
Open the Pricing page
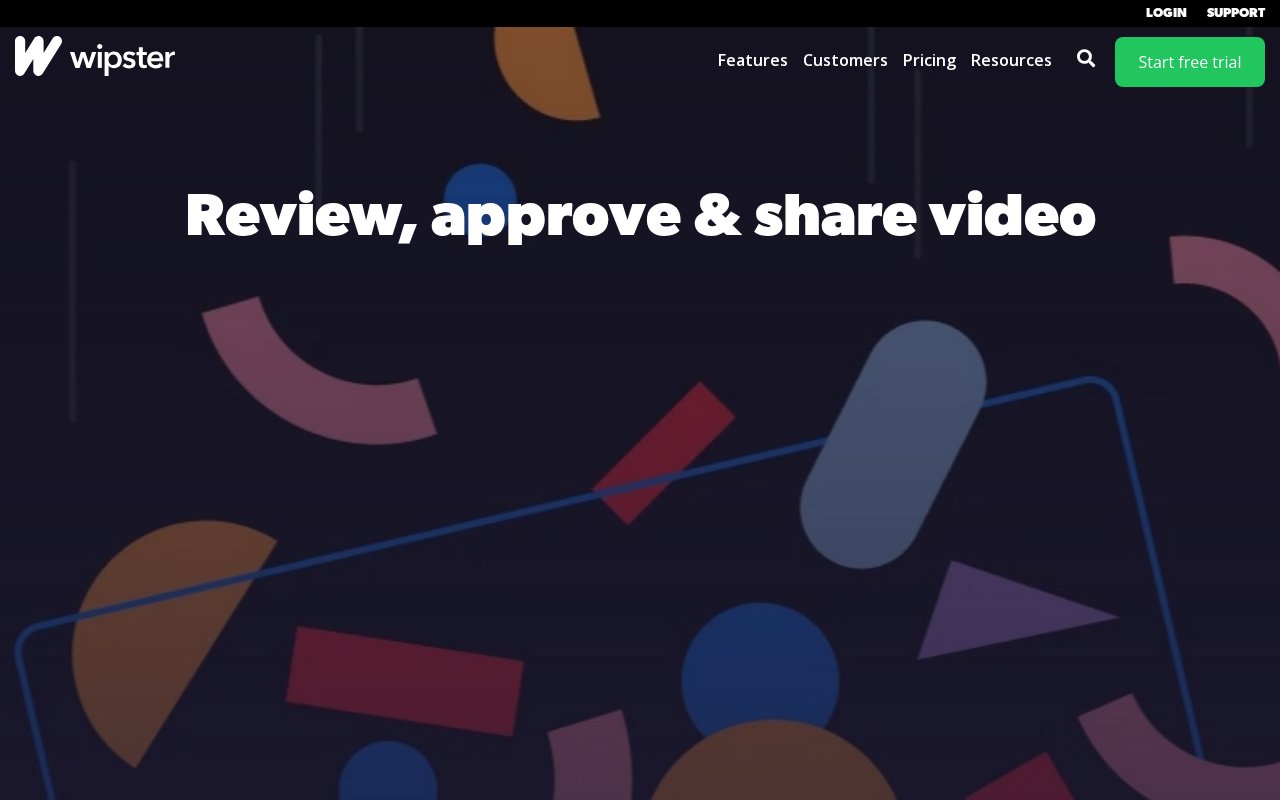tap(929, 60)
